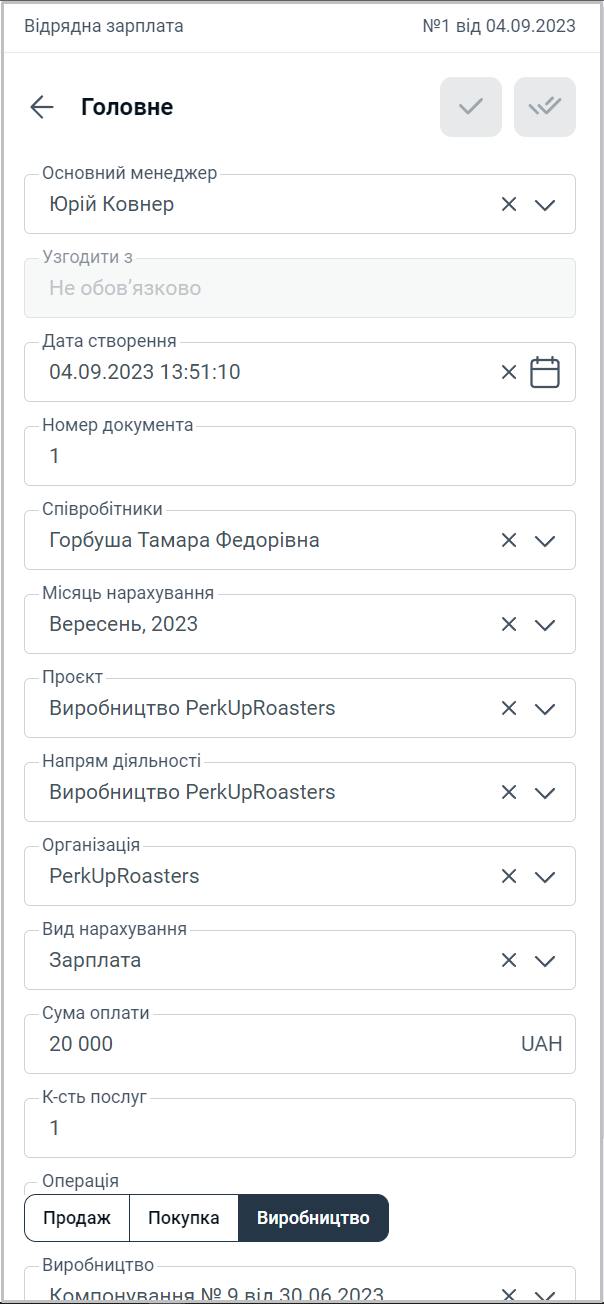Screen dimensions: 604x1304
Task: Select the Продаж operation option
Action: [x=77, y=1218]
